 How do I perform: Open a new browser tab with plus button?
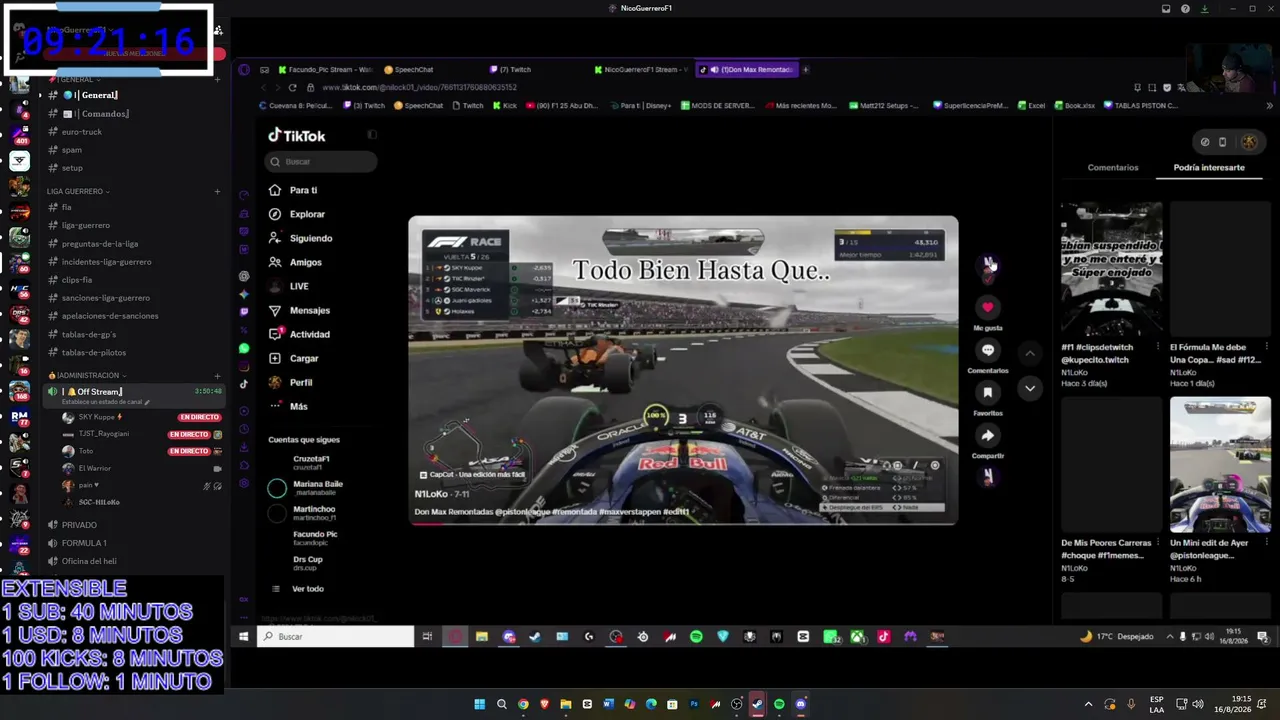805,70
